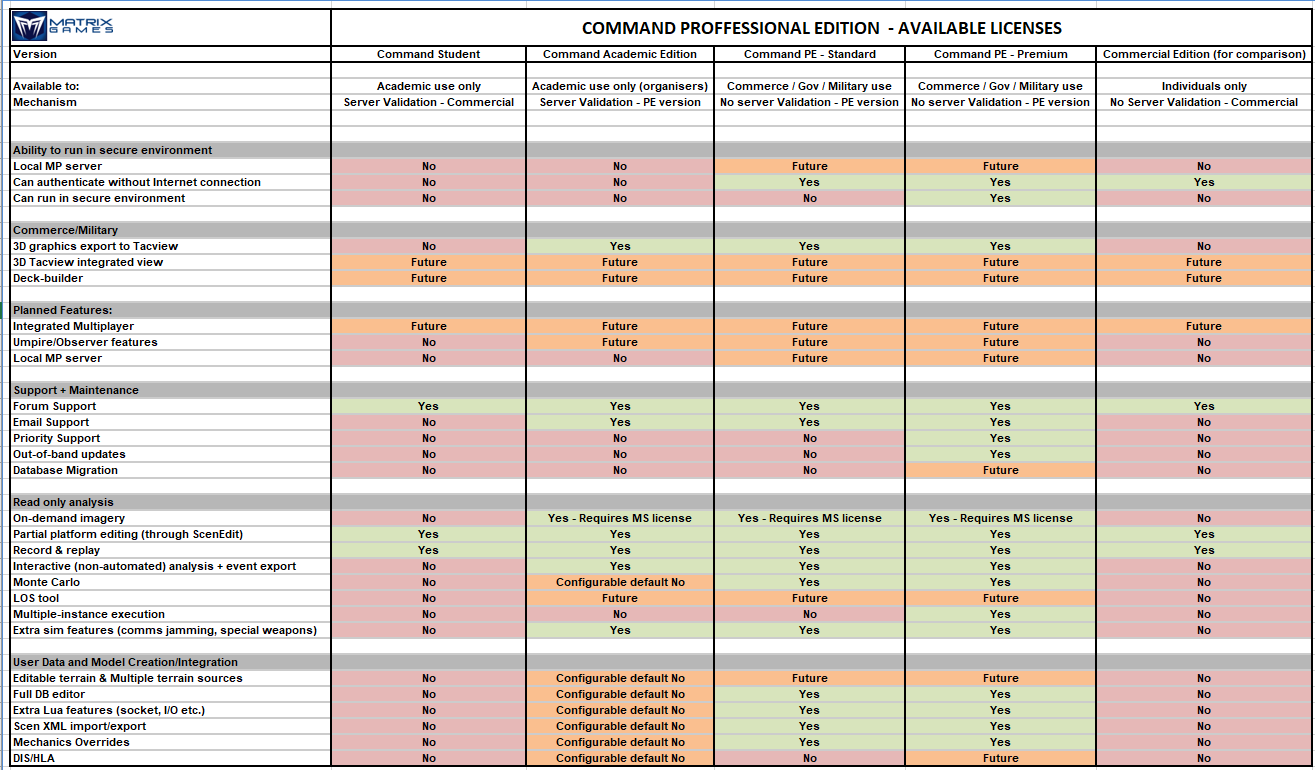Select the Commerce/Military section heading
The height and width of the screenshot is (770, 1315).
(x=661, y=230)
